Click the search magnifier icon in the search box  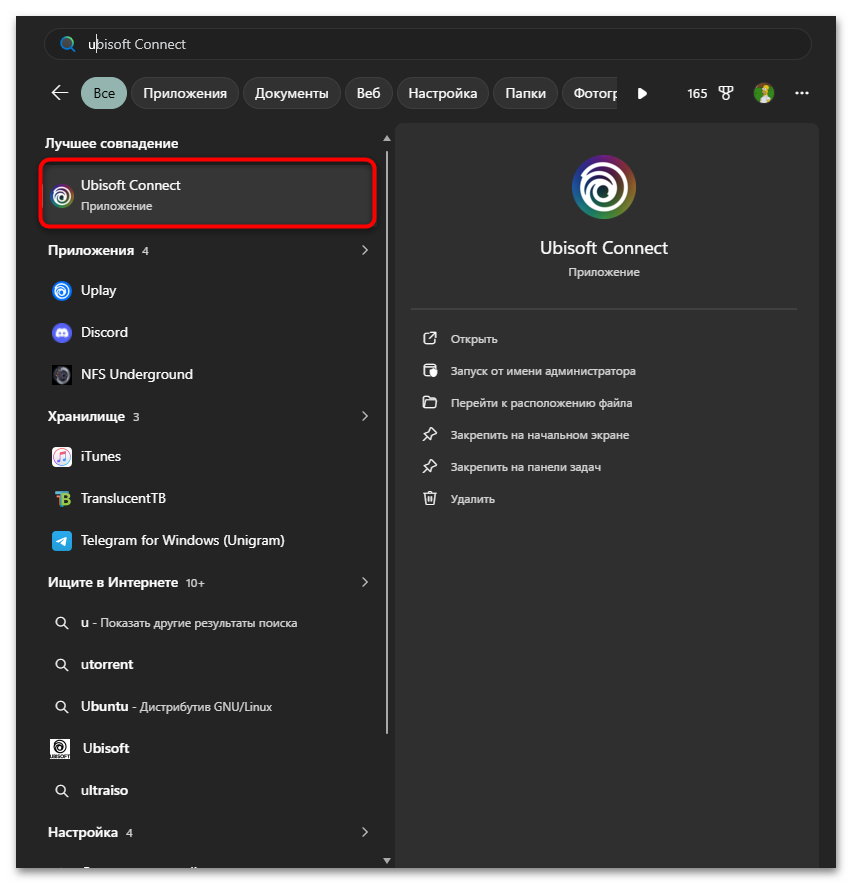[x=68, y=44]
